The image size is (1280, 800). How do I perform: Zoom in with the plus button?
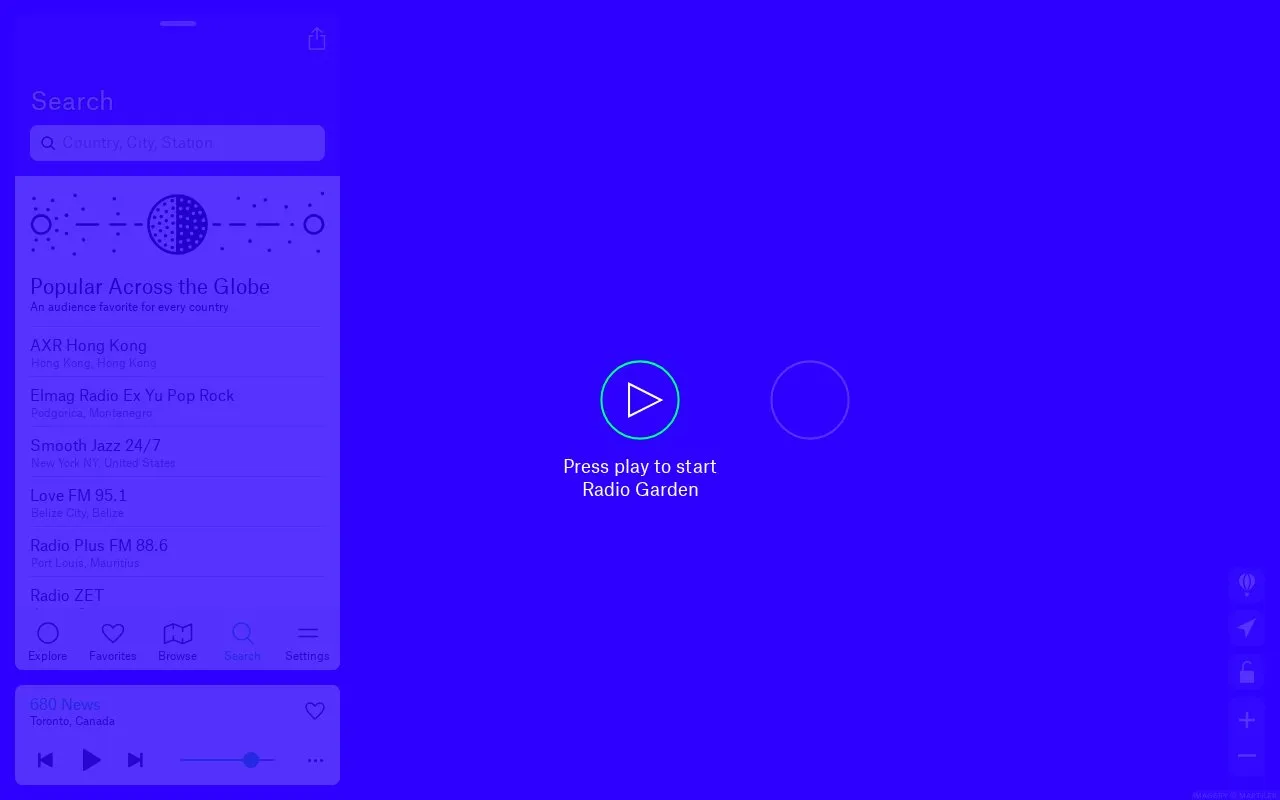coord(1247,720)
